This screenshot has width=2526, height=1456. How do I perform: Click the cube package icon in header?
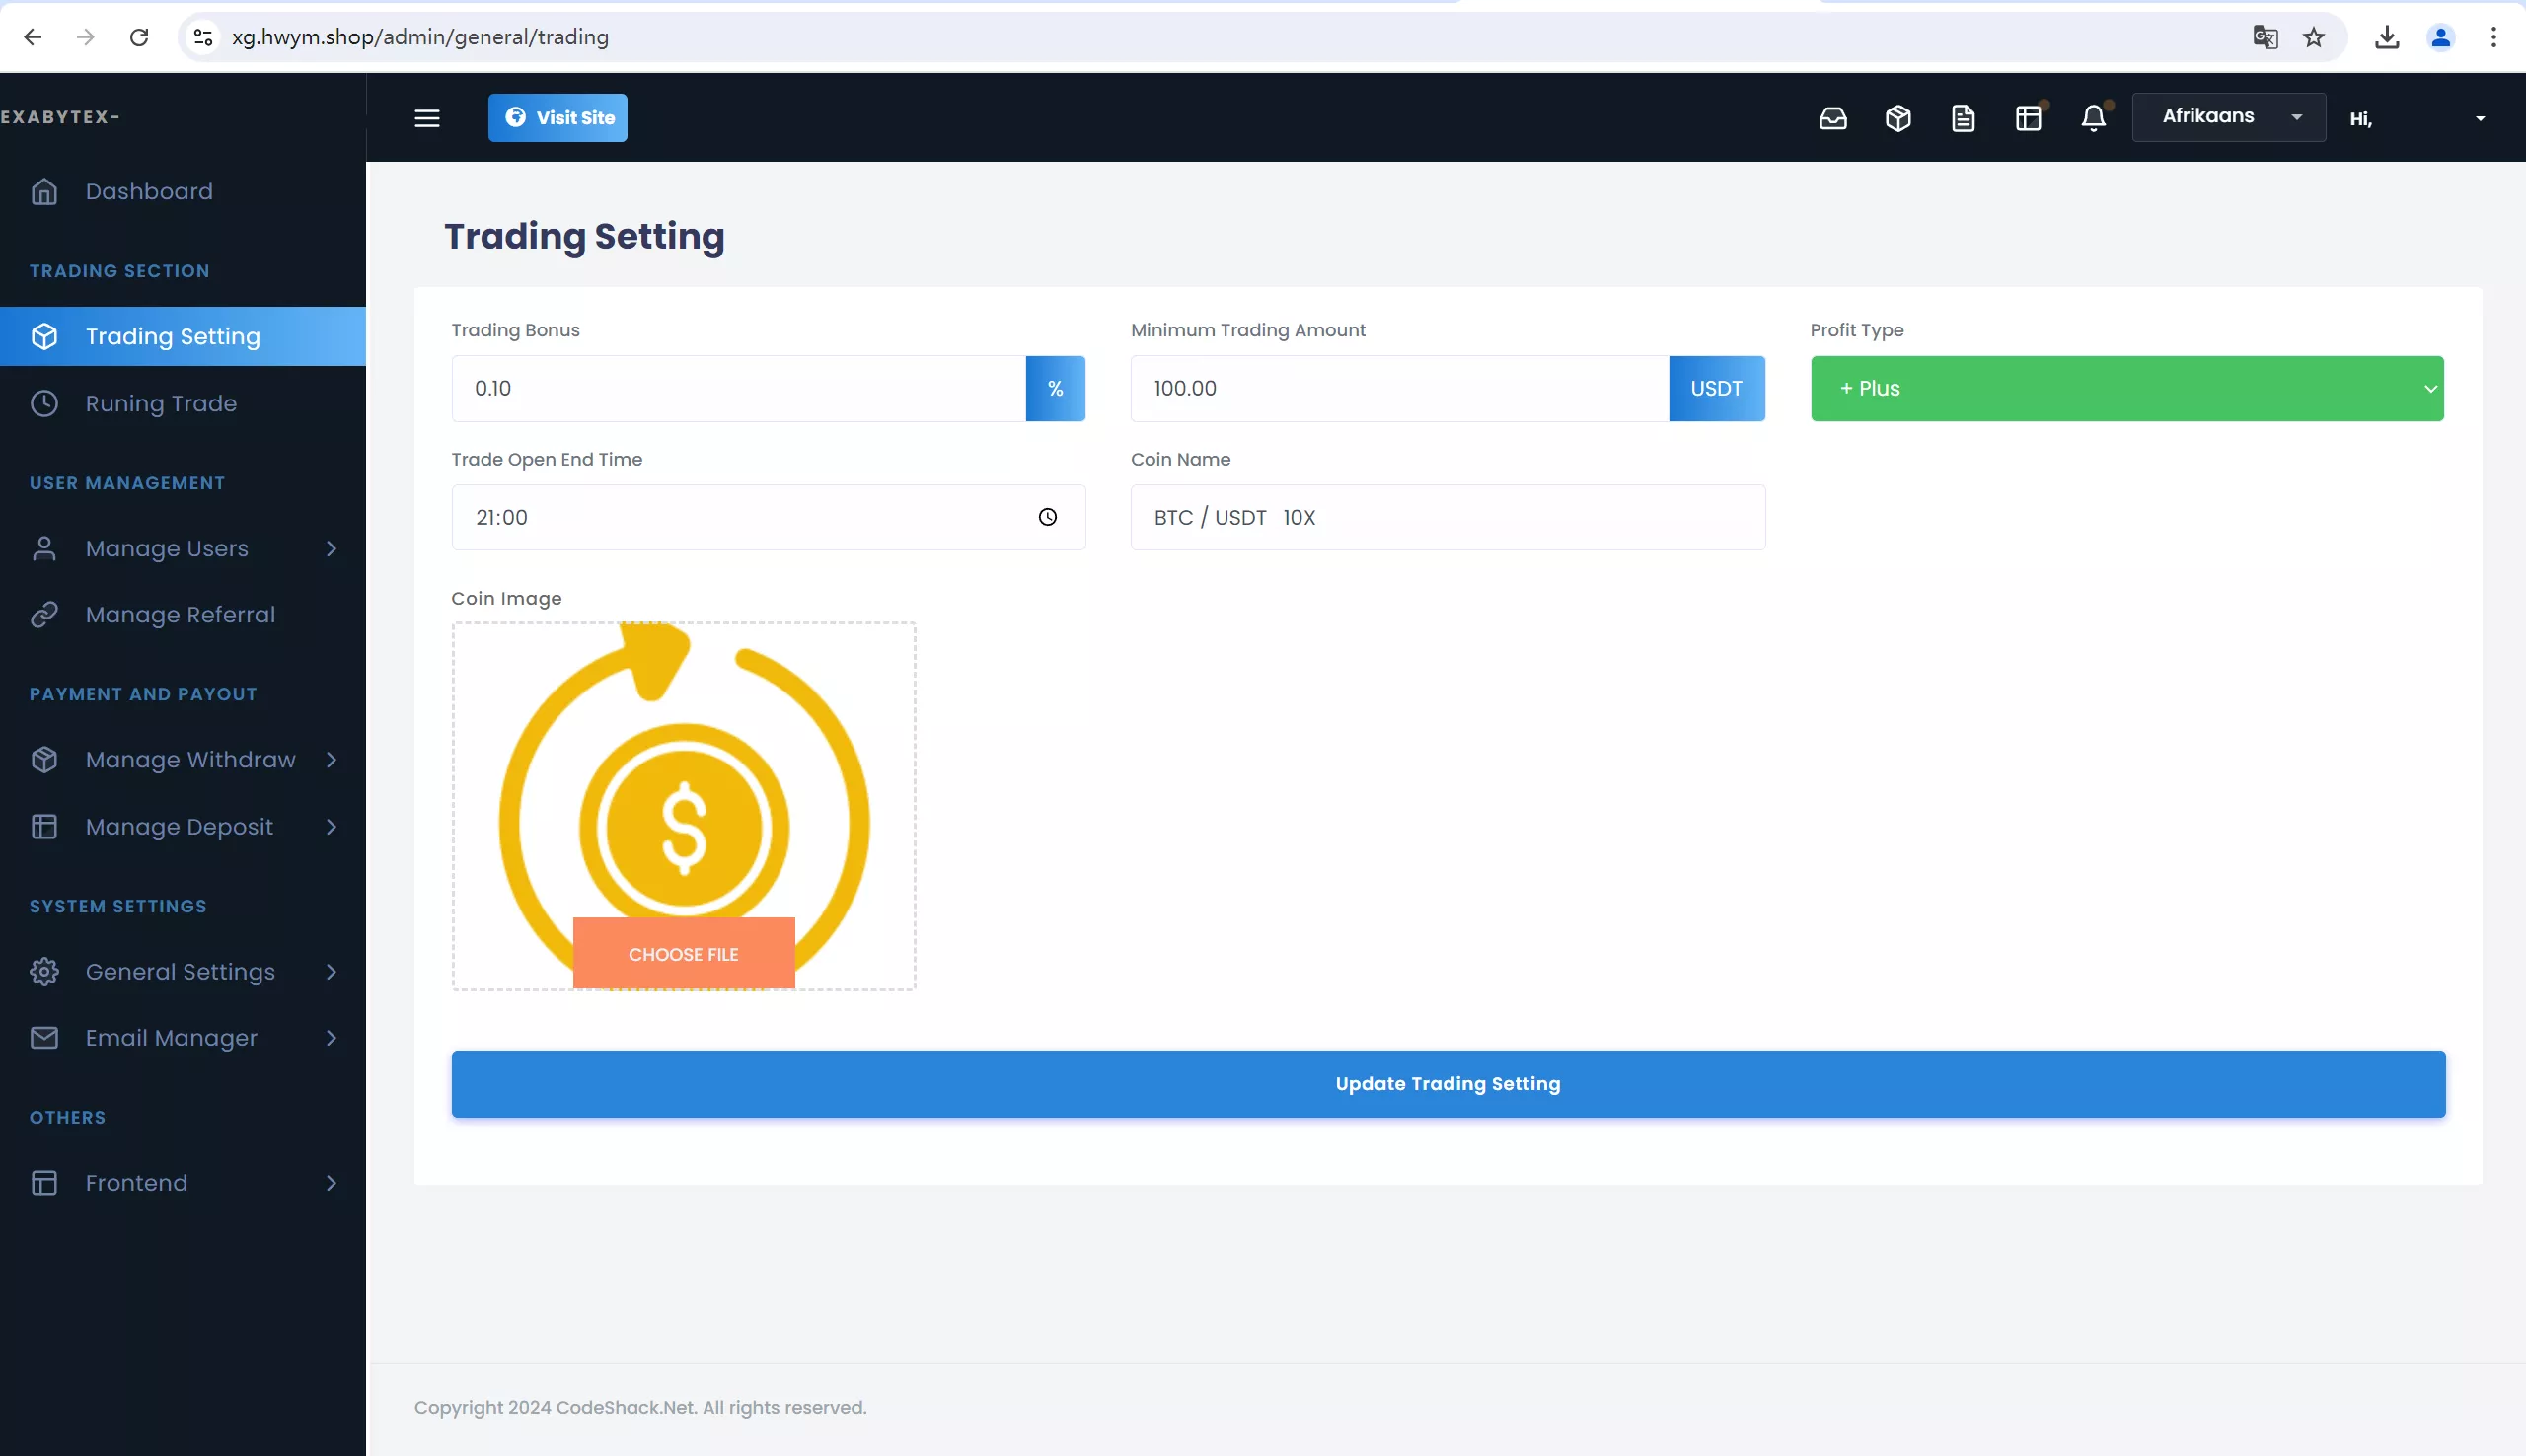click(x=1897, y=118)
